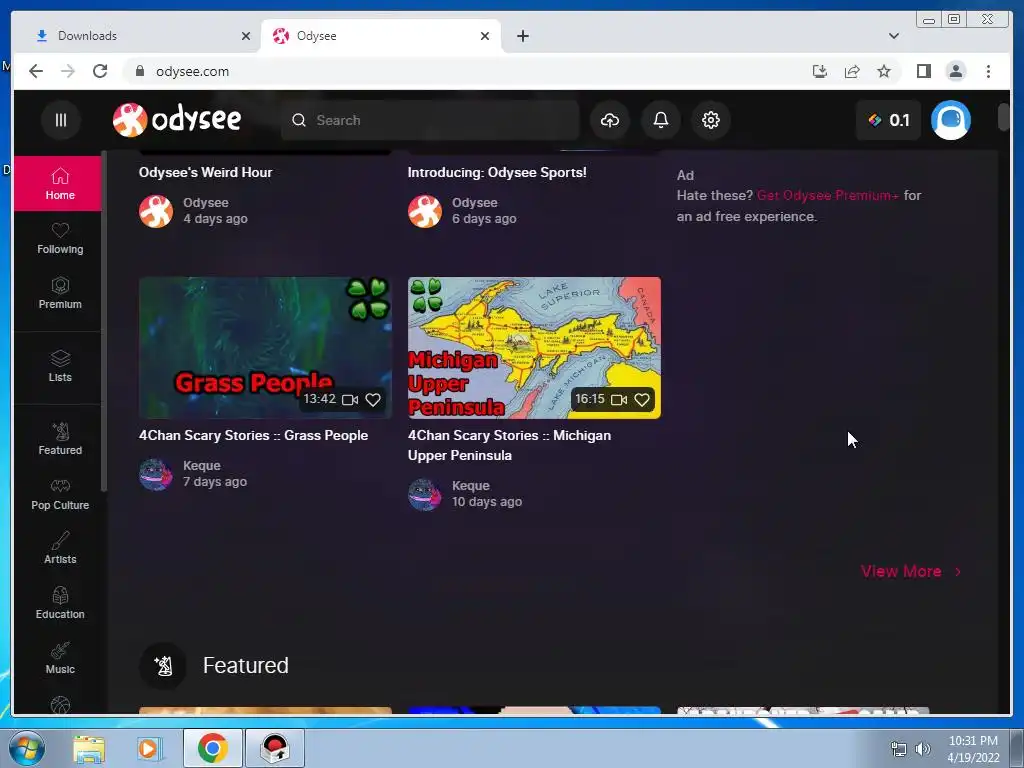Switch to the Downloads tab

click(139, 36)
